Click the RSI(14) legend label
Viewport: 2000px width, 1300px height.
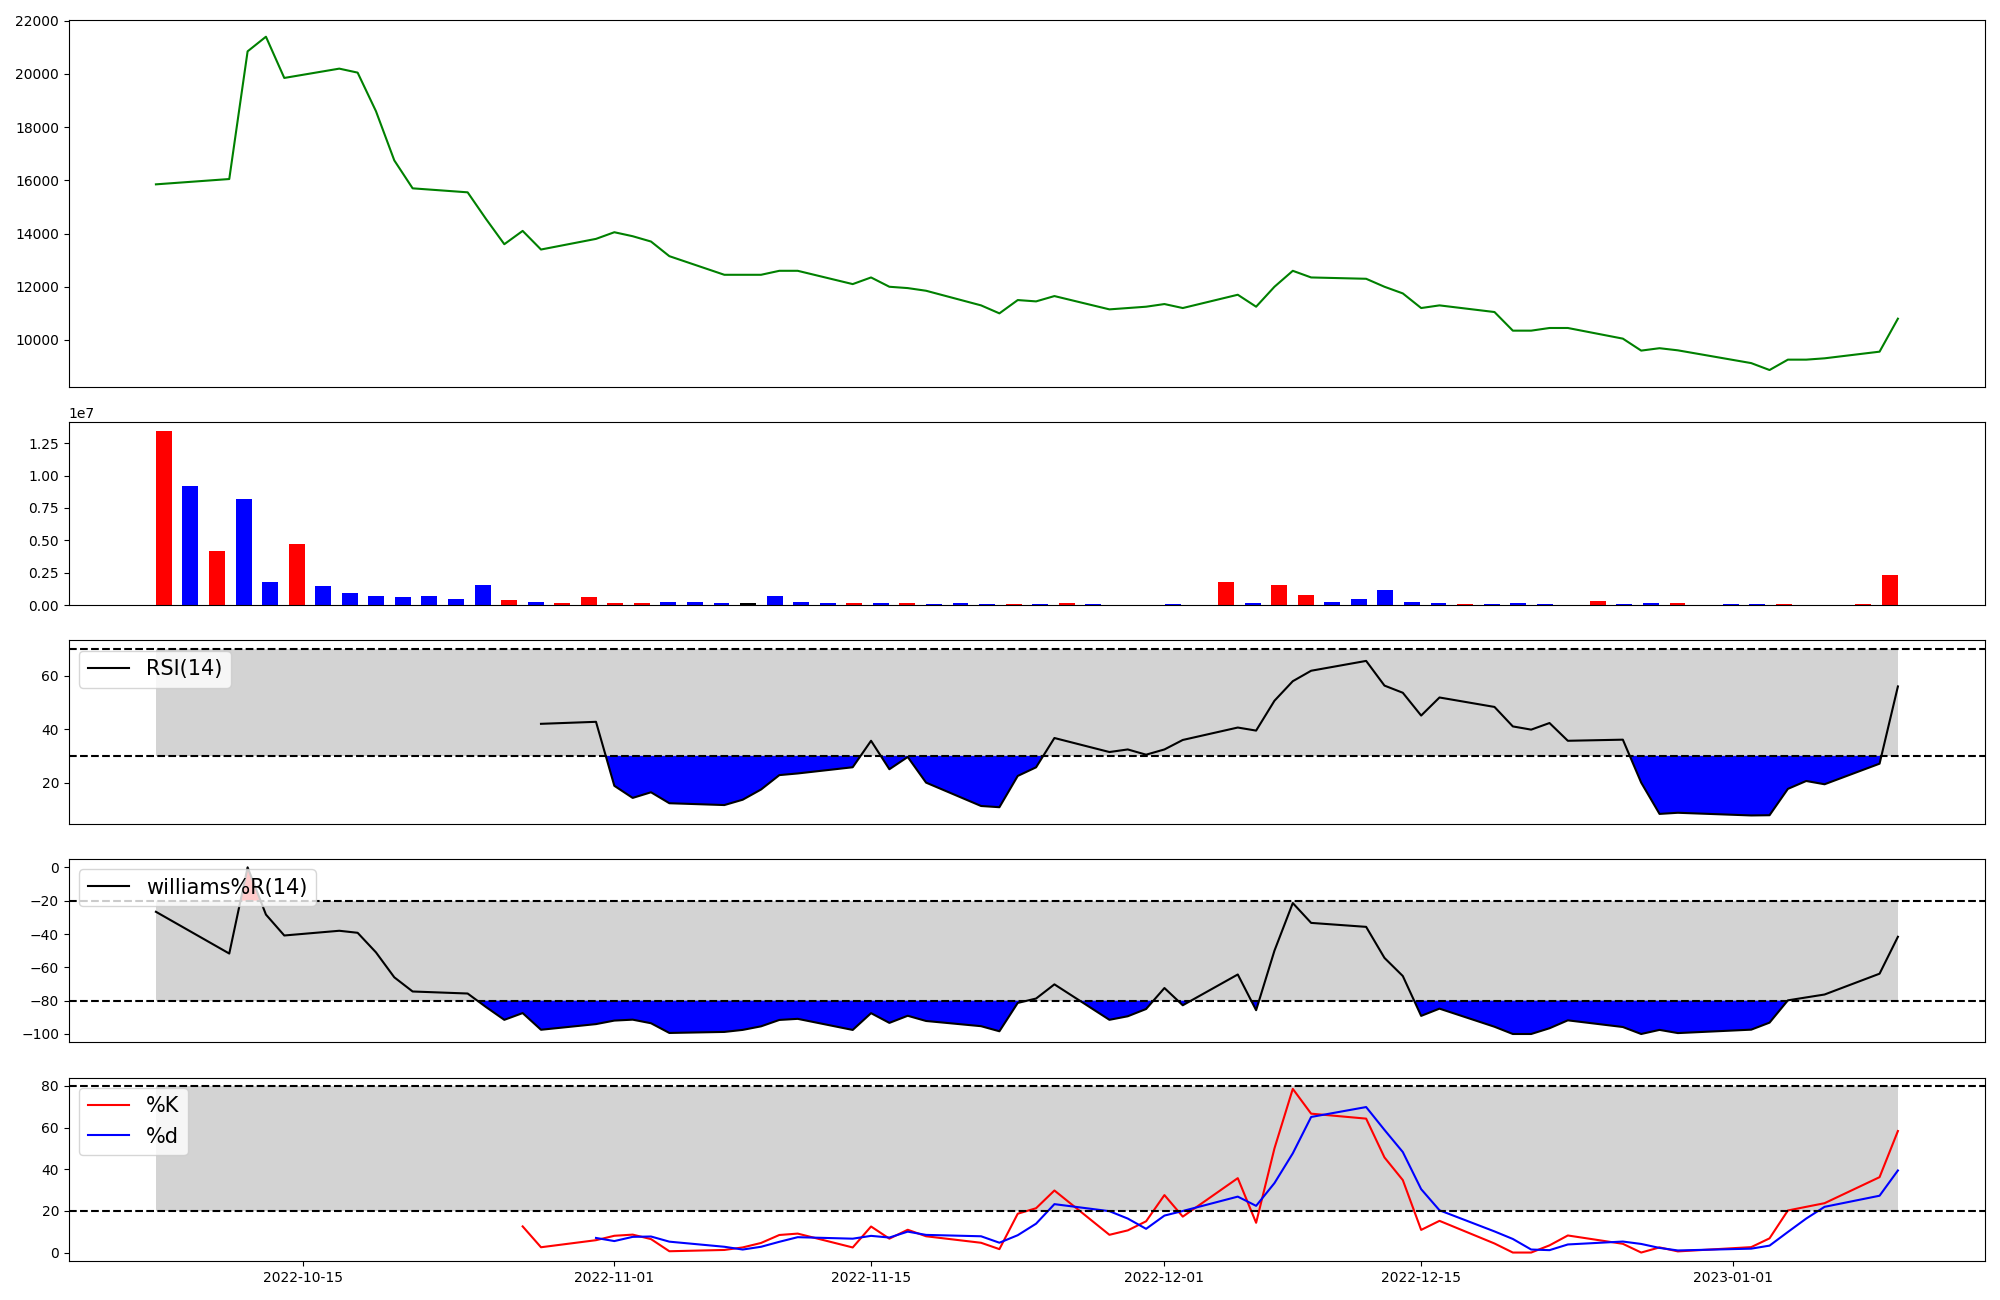pos(183,668)
